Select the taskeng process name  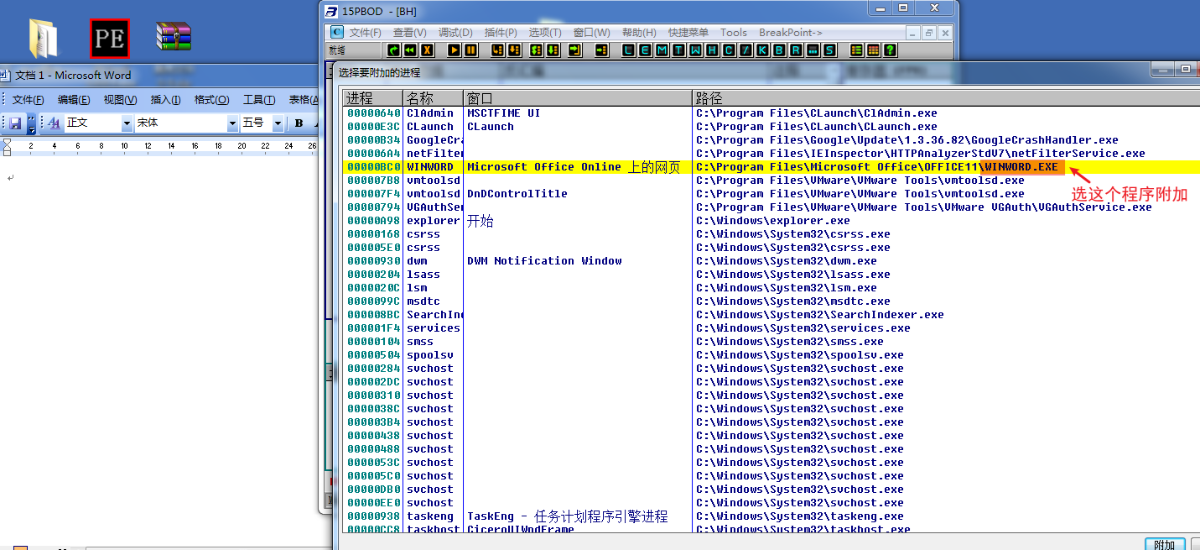[x=430, y=517]
